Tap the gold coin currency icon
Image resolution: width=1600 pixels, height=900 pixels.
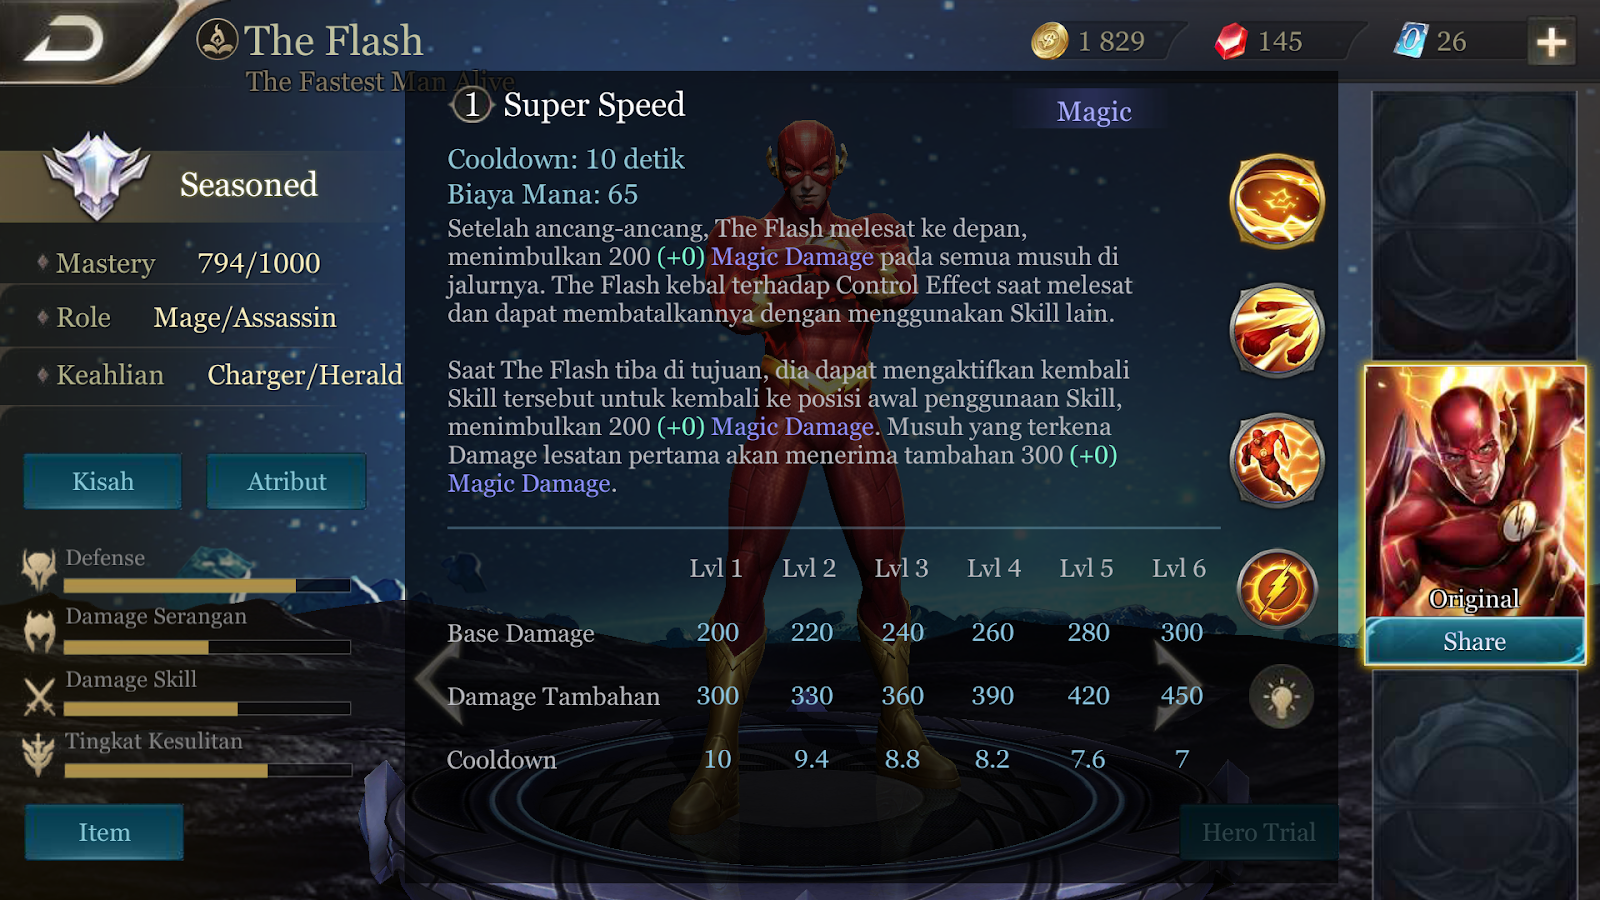point(1050,41)
